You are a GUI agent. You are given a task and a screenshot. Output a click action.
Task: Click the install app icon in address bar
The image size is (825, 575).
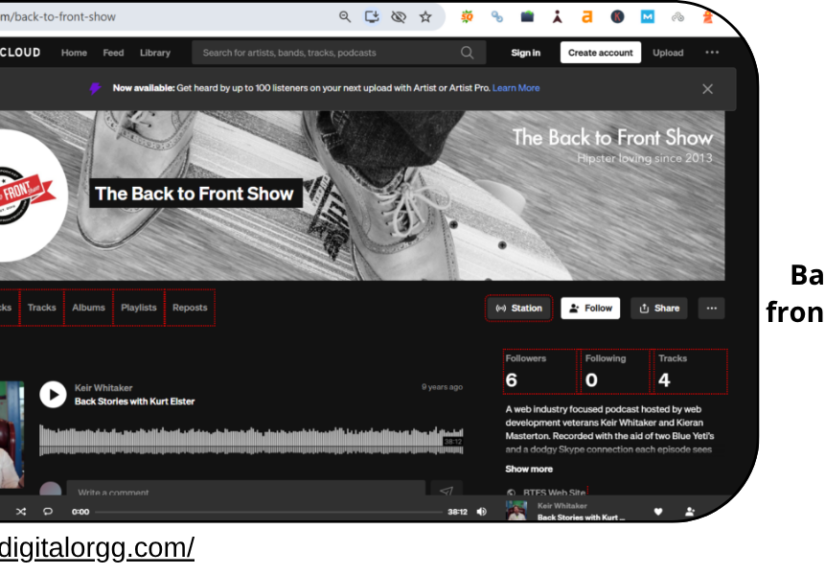(371, 17)
